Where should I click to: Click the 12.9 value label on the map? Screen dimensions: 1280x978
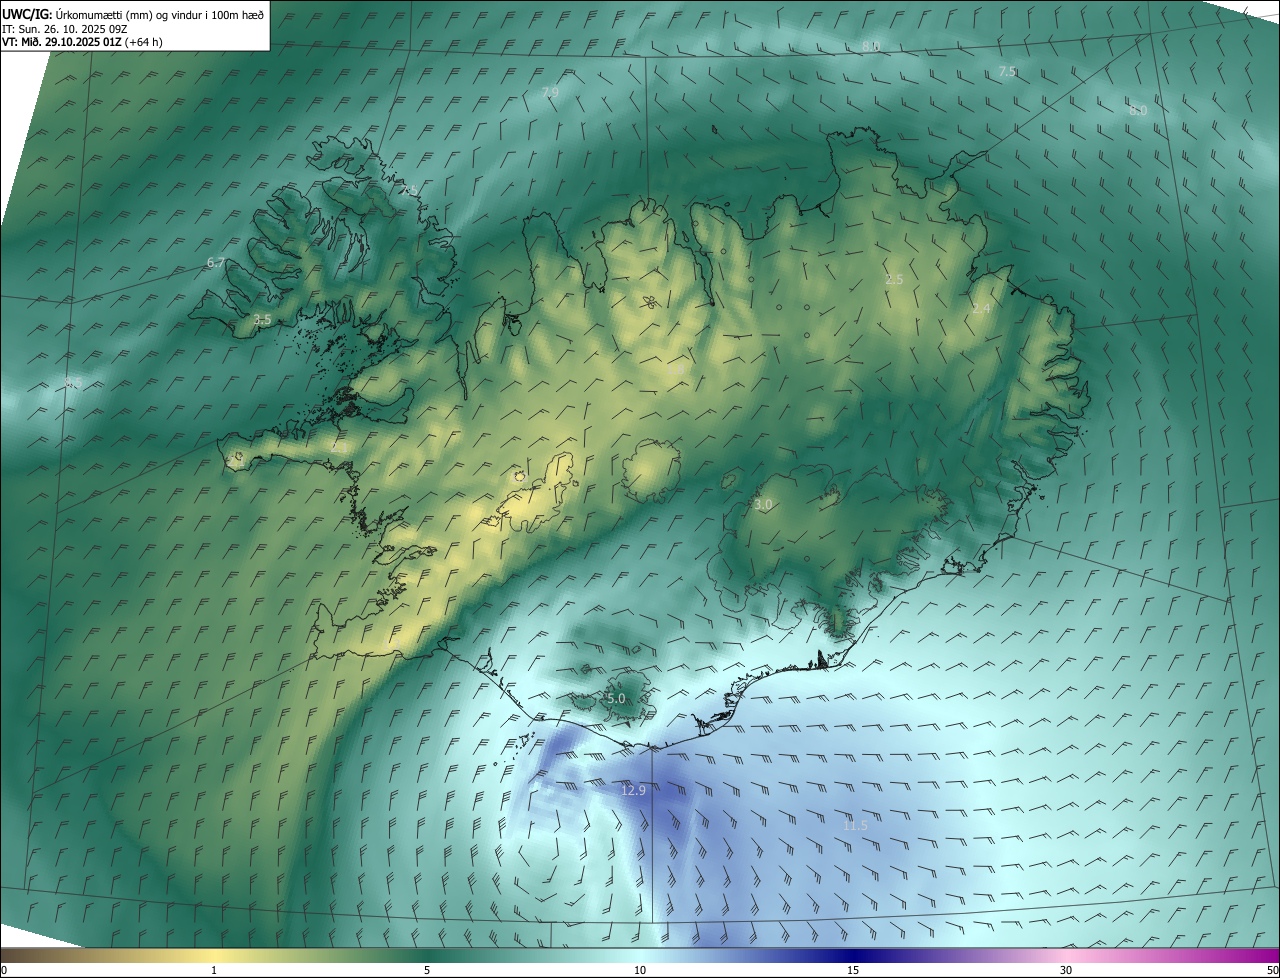633,790
